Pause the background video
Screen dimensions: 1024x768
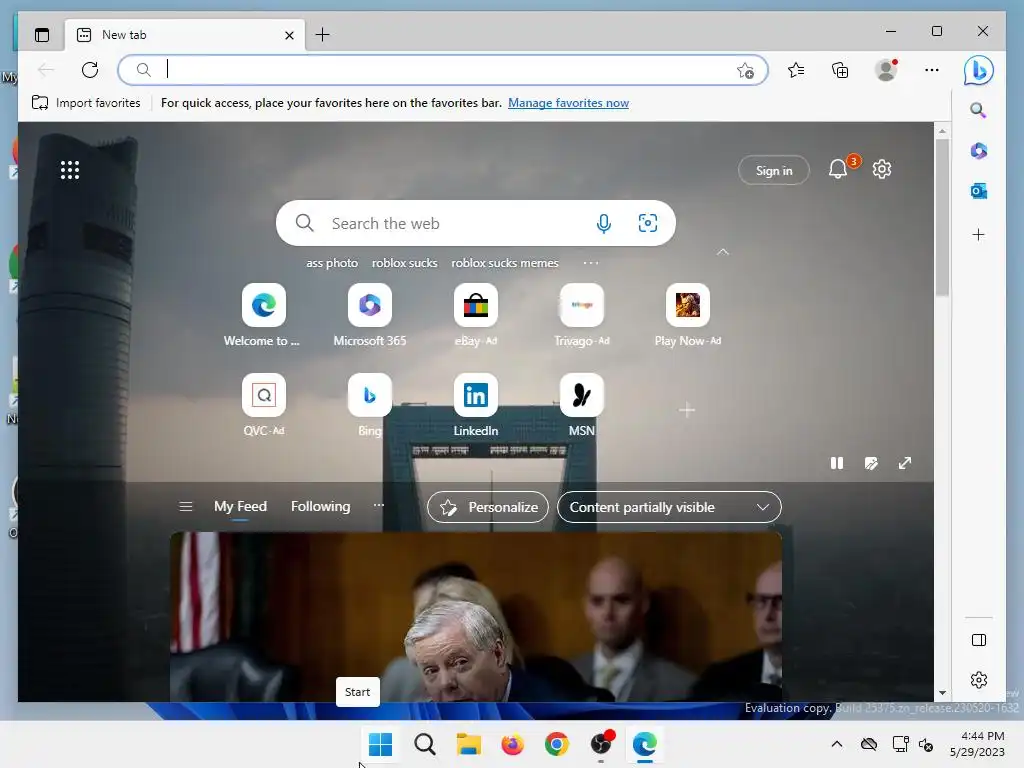[837, 463]
